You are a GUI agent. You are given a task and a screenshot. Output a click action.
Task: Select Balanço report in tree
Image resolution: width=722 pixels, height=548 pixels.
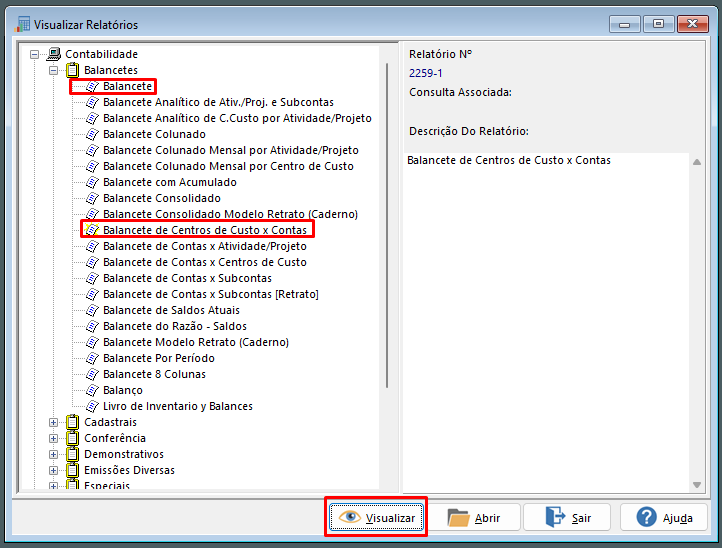point(123,391)
